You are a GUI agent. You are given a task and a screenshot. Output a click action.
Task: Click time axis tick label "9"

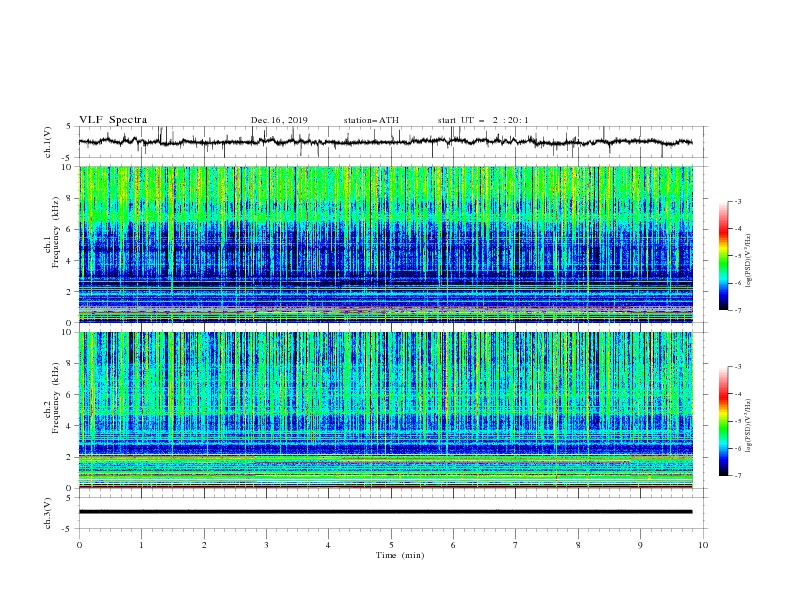tap(640, 545)
